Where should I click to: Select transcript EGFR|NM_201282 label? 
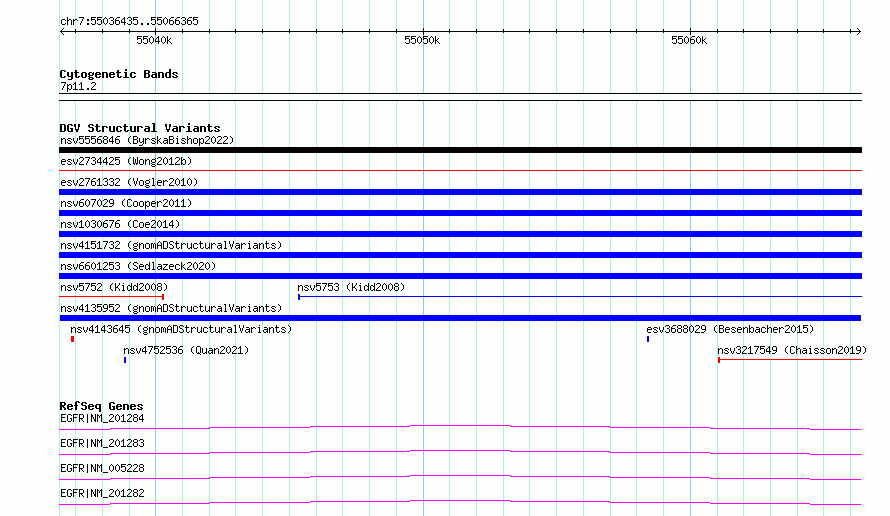pos(102,493)
